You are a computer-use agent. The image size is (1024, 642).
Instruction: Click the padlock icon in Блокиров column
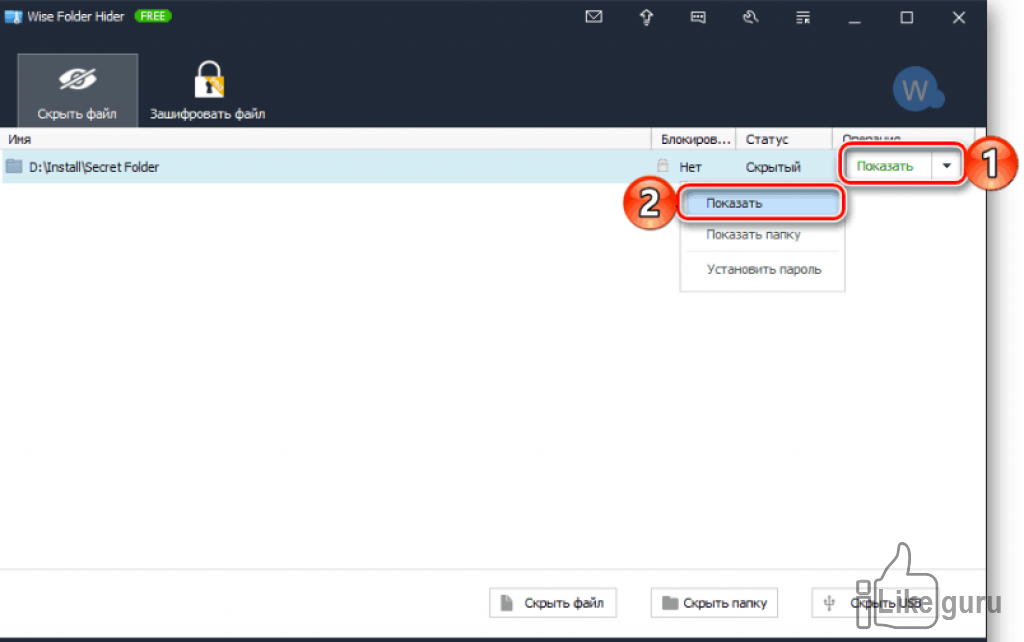[663, 166]
